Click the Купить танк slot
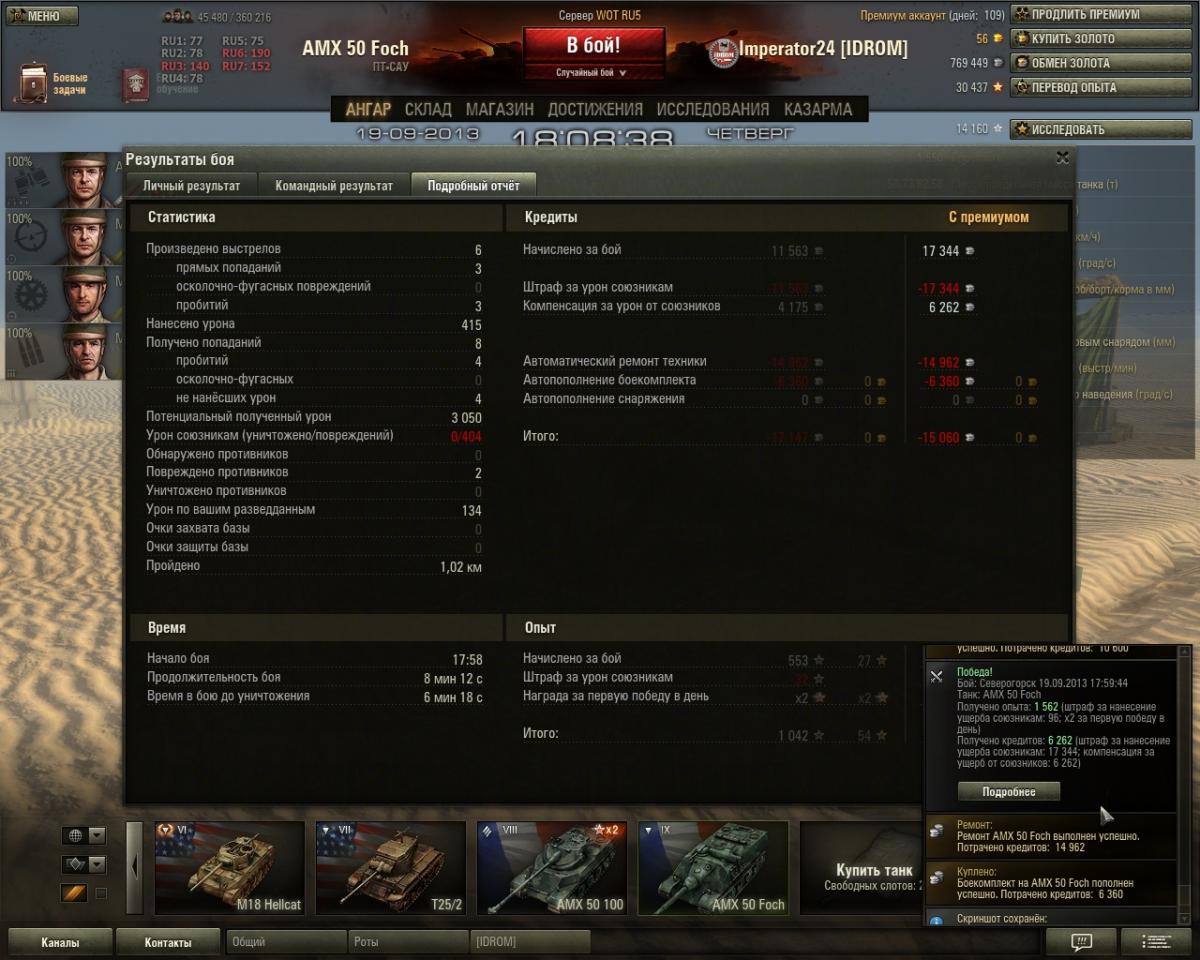 861,868
